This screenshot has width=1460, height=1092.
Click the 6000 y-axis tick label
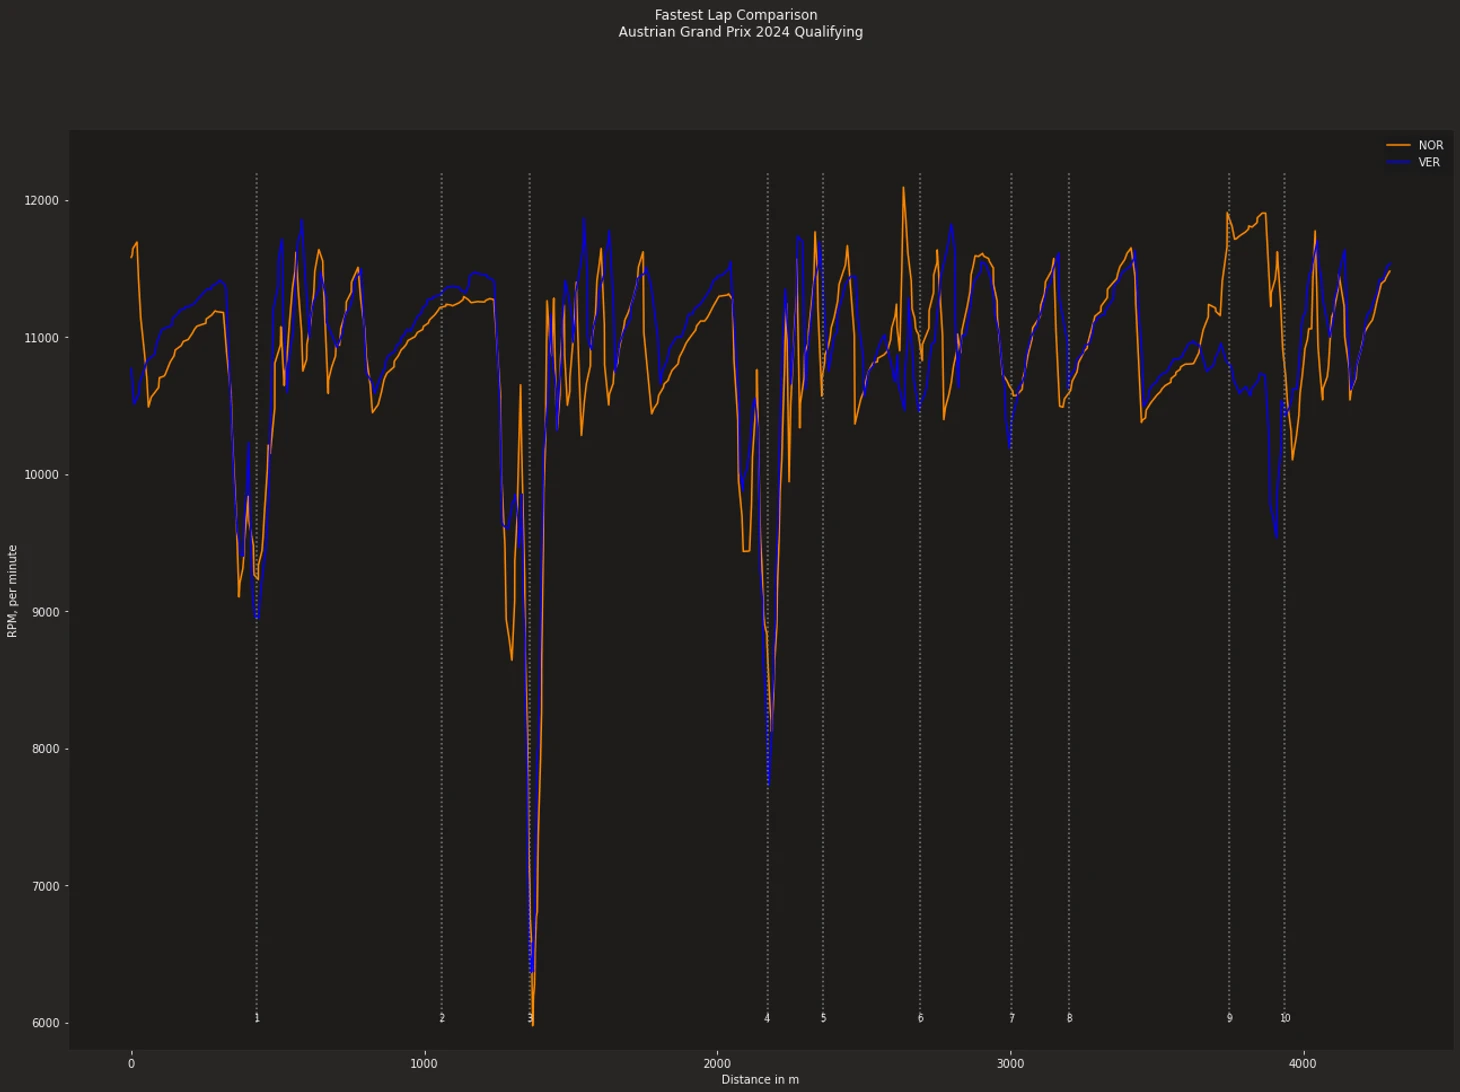click(x=45, y=1023)
